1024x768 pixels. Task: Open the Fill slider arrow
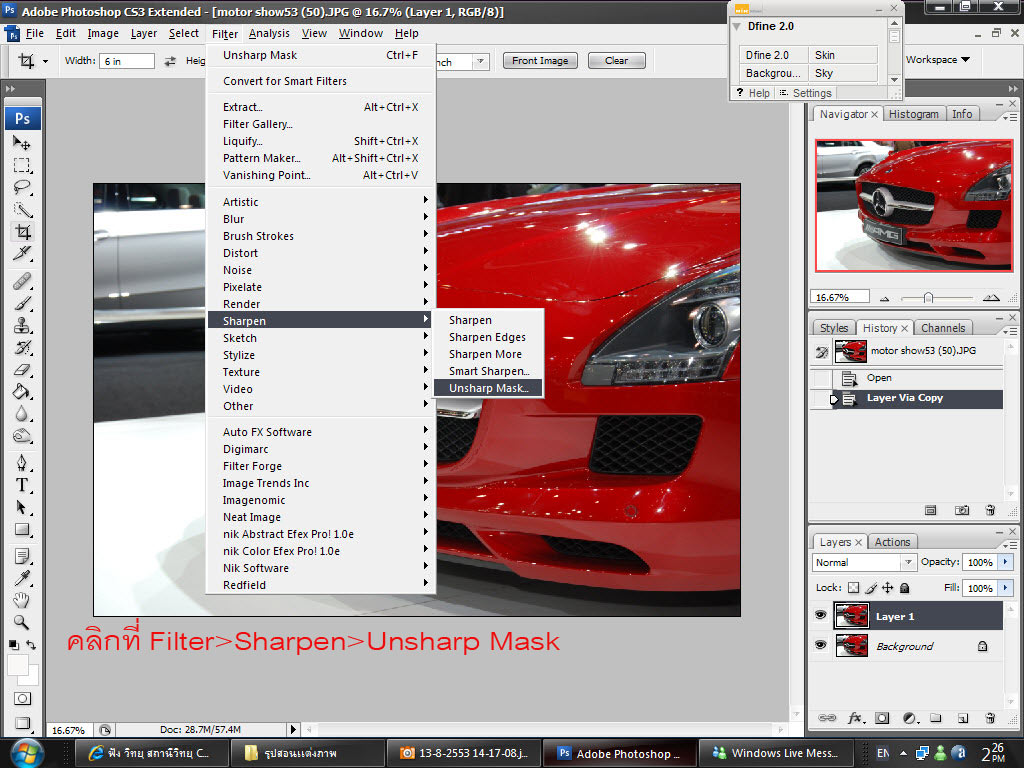(1005, 588)
